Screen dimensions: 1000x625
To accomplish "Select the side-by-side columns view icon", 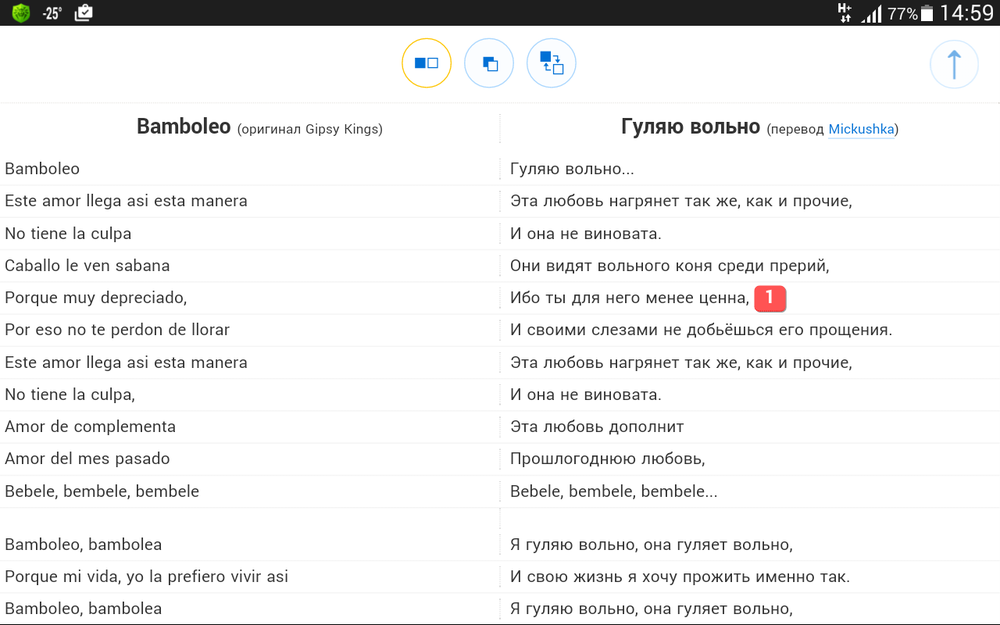I will point(426,63).
